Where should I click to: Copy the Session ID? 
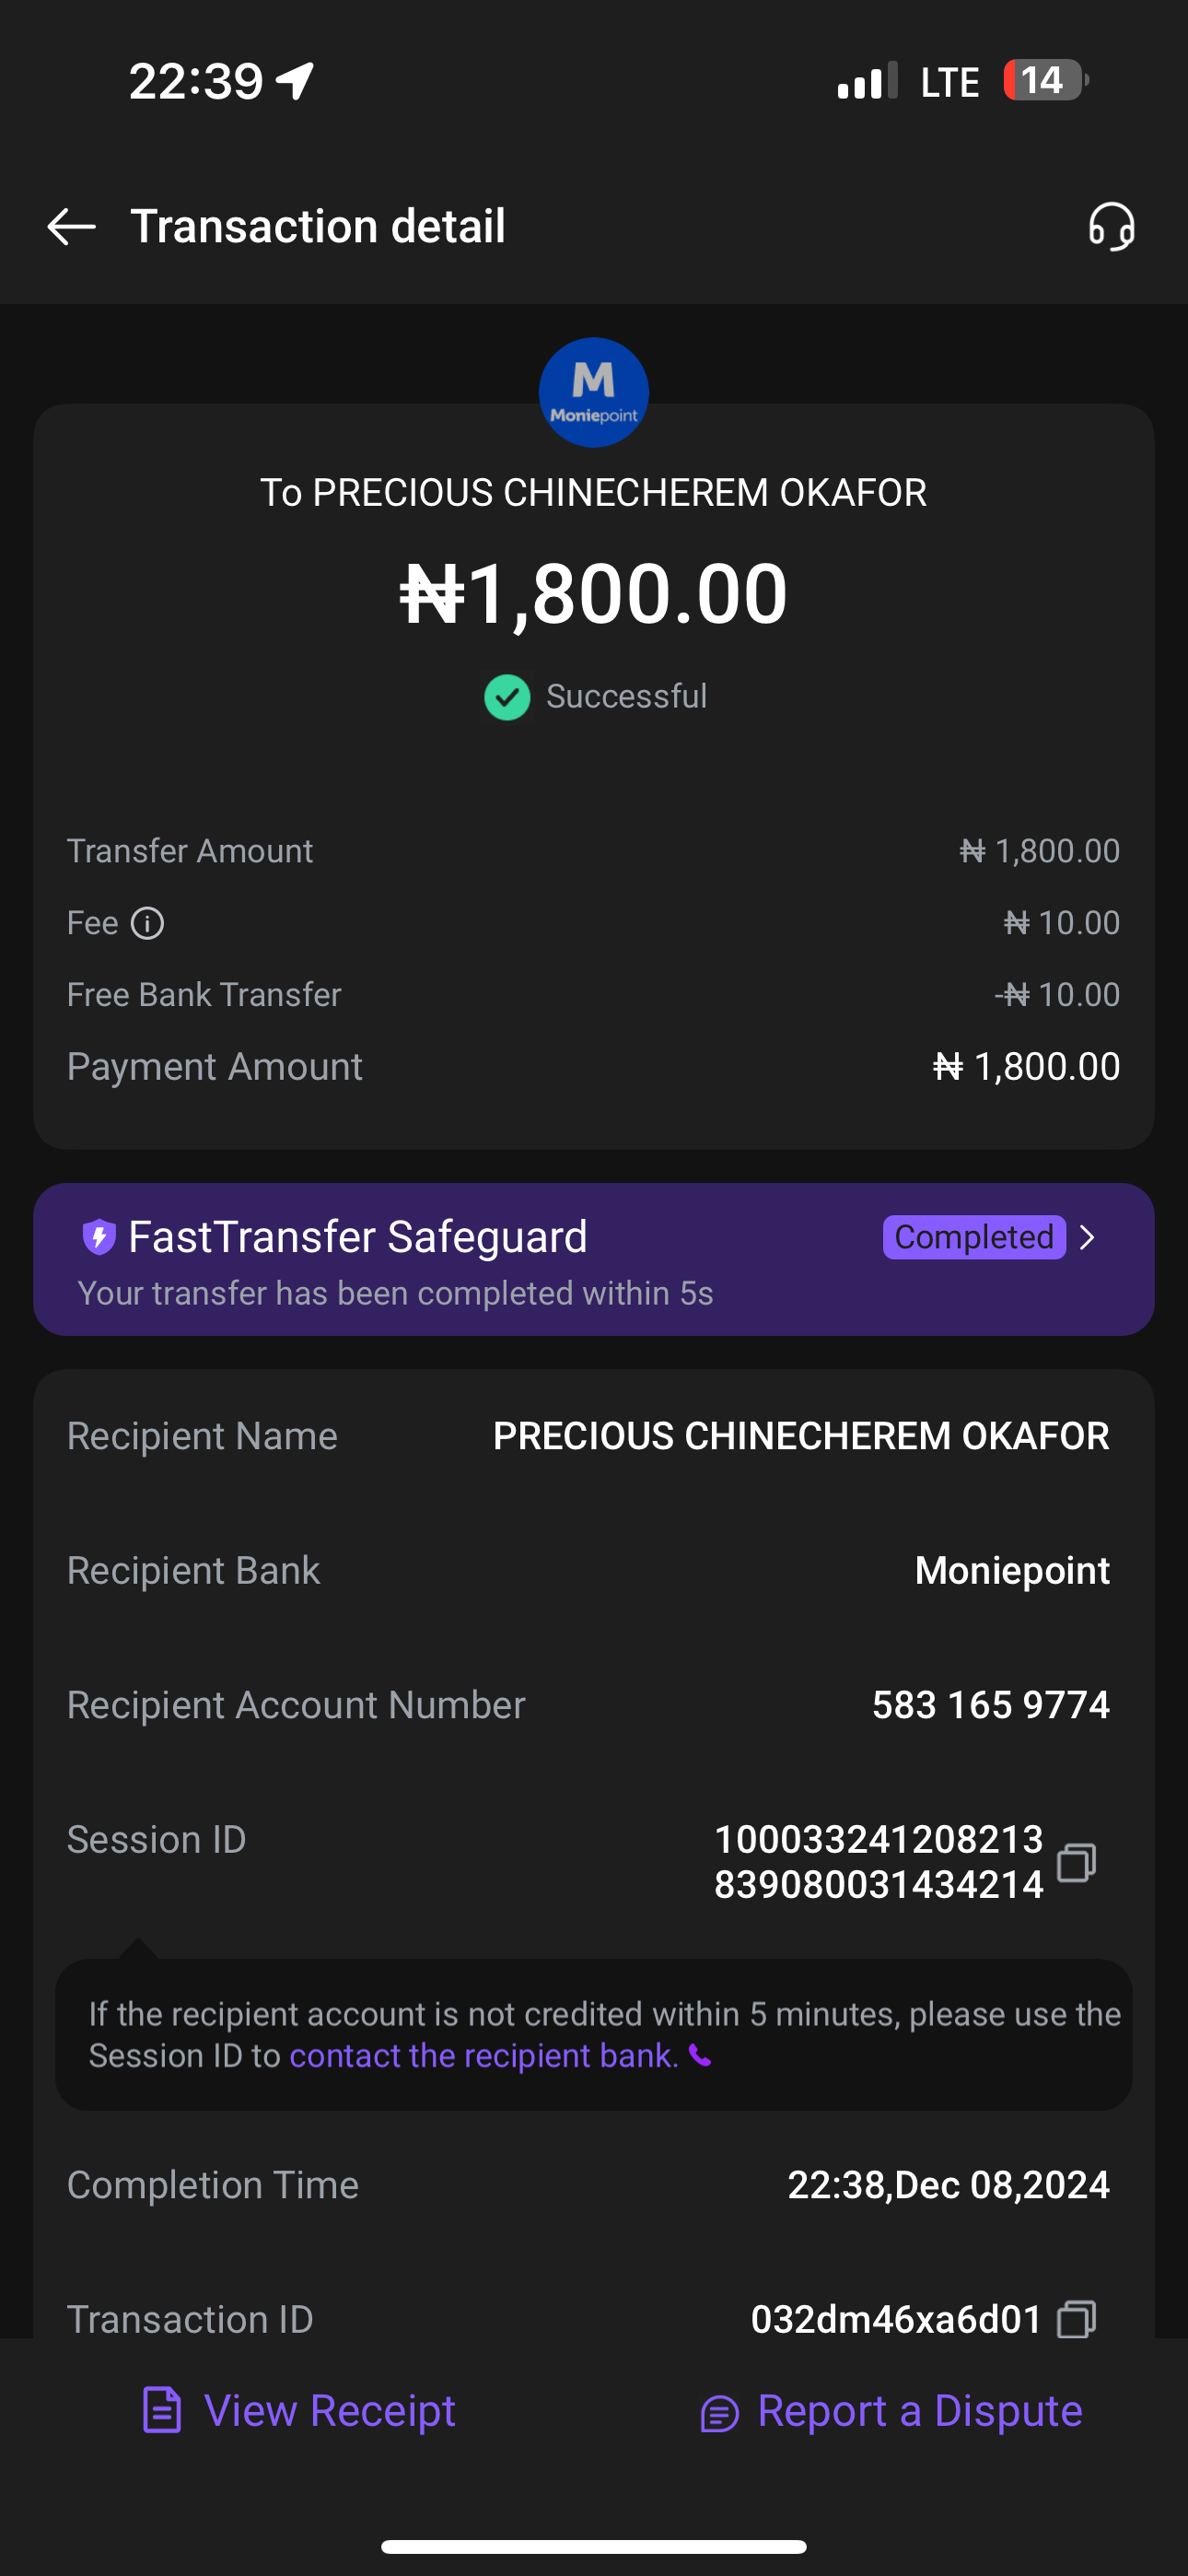tap(1076, 1862)
